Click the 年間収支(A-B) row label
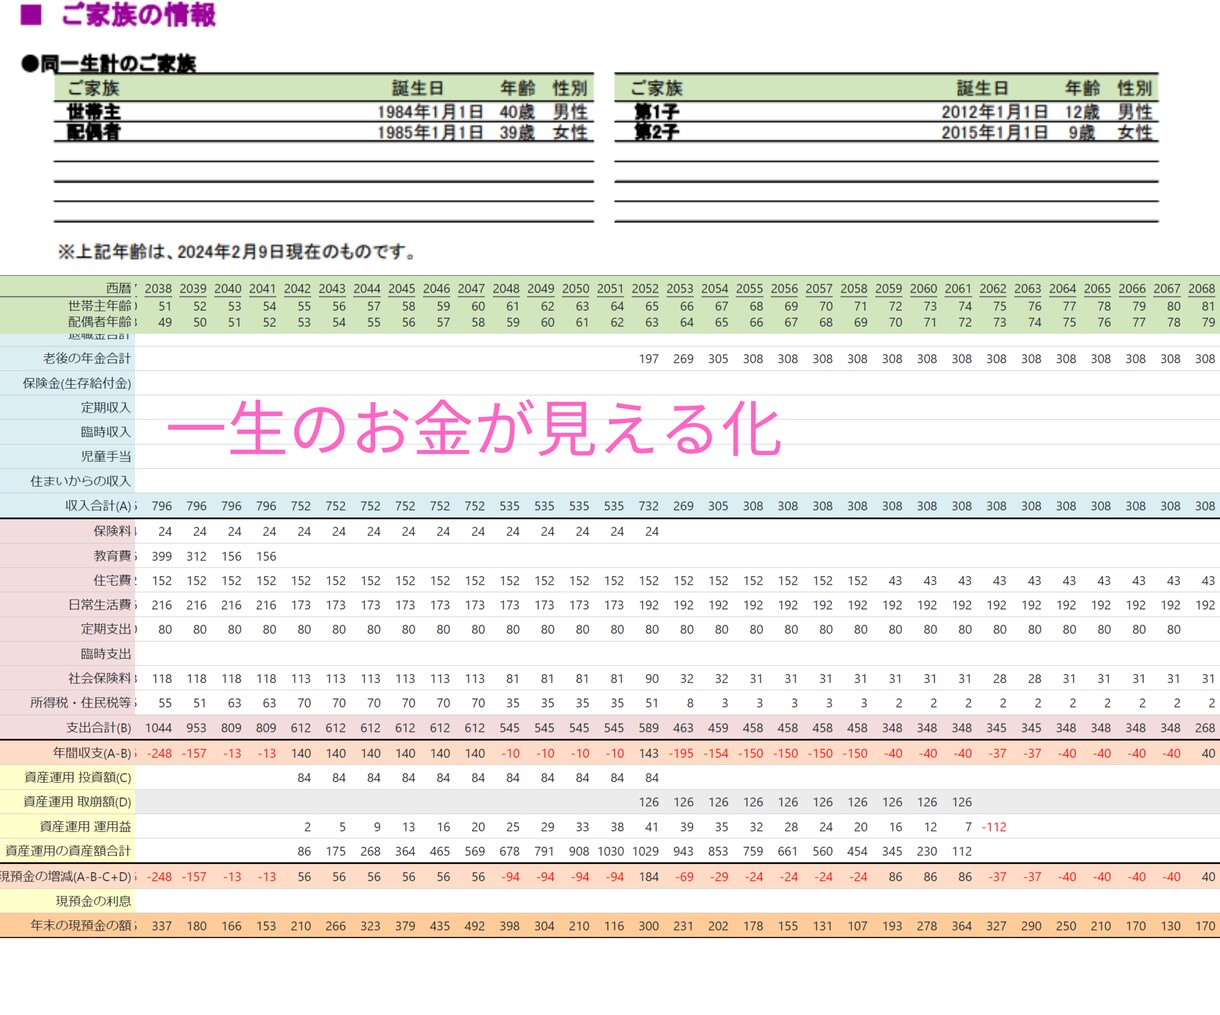Viewport: 1220px width, 1015px height. point(92,753)
